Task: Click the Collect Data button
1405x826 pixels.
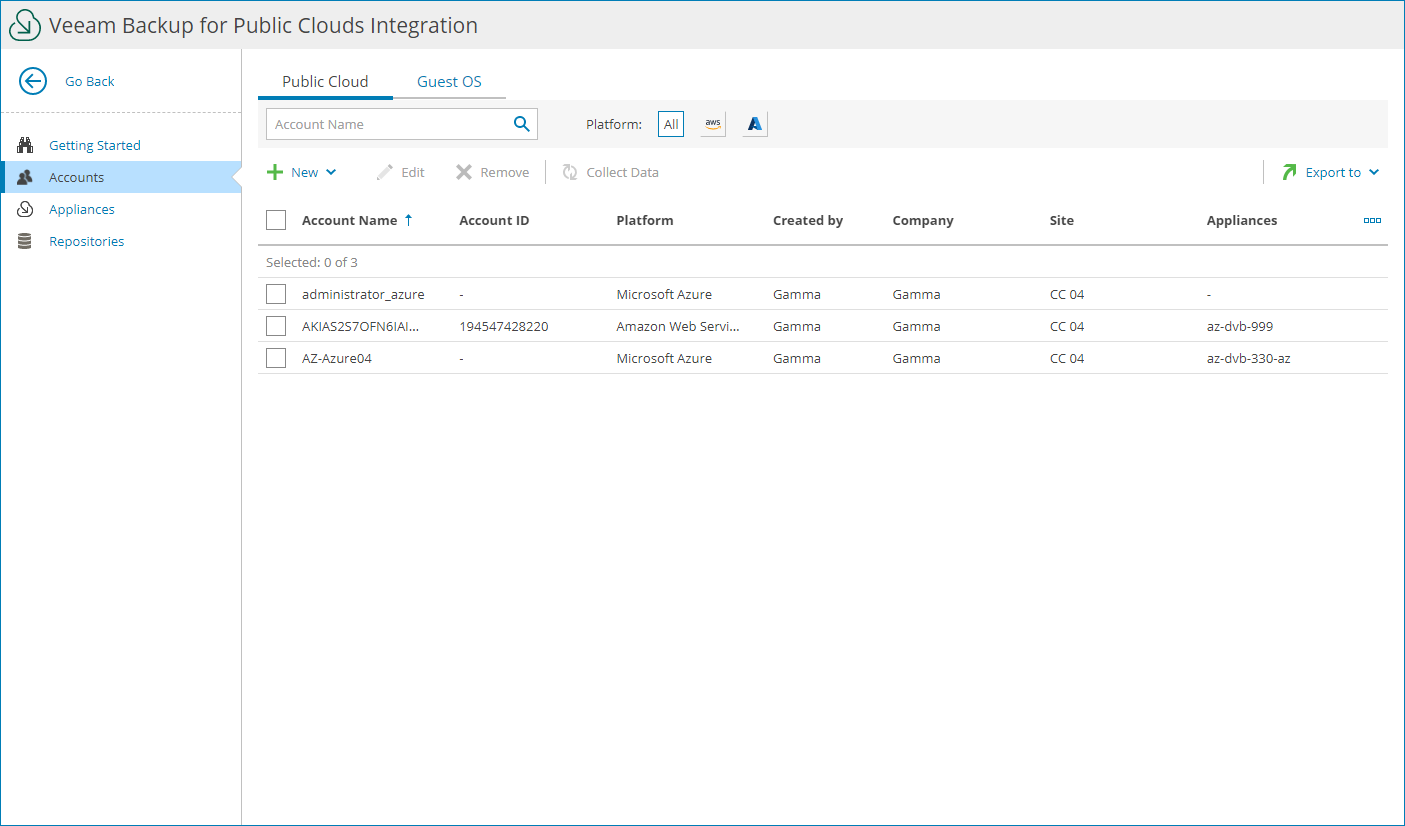Action: point(611,172)
